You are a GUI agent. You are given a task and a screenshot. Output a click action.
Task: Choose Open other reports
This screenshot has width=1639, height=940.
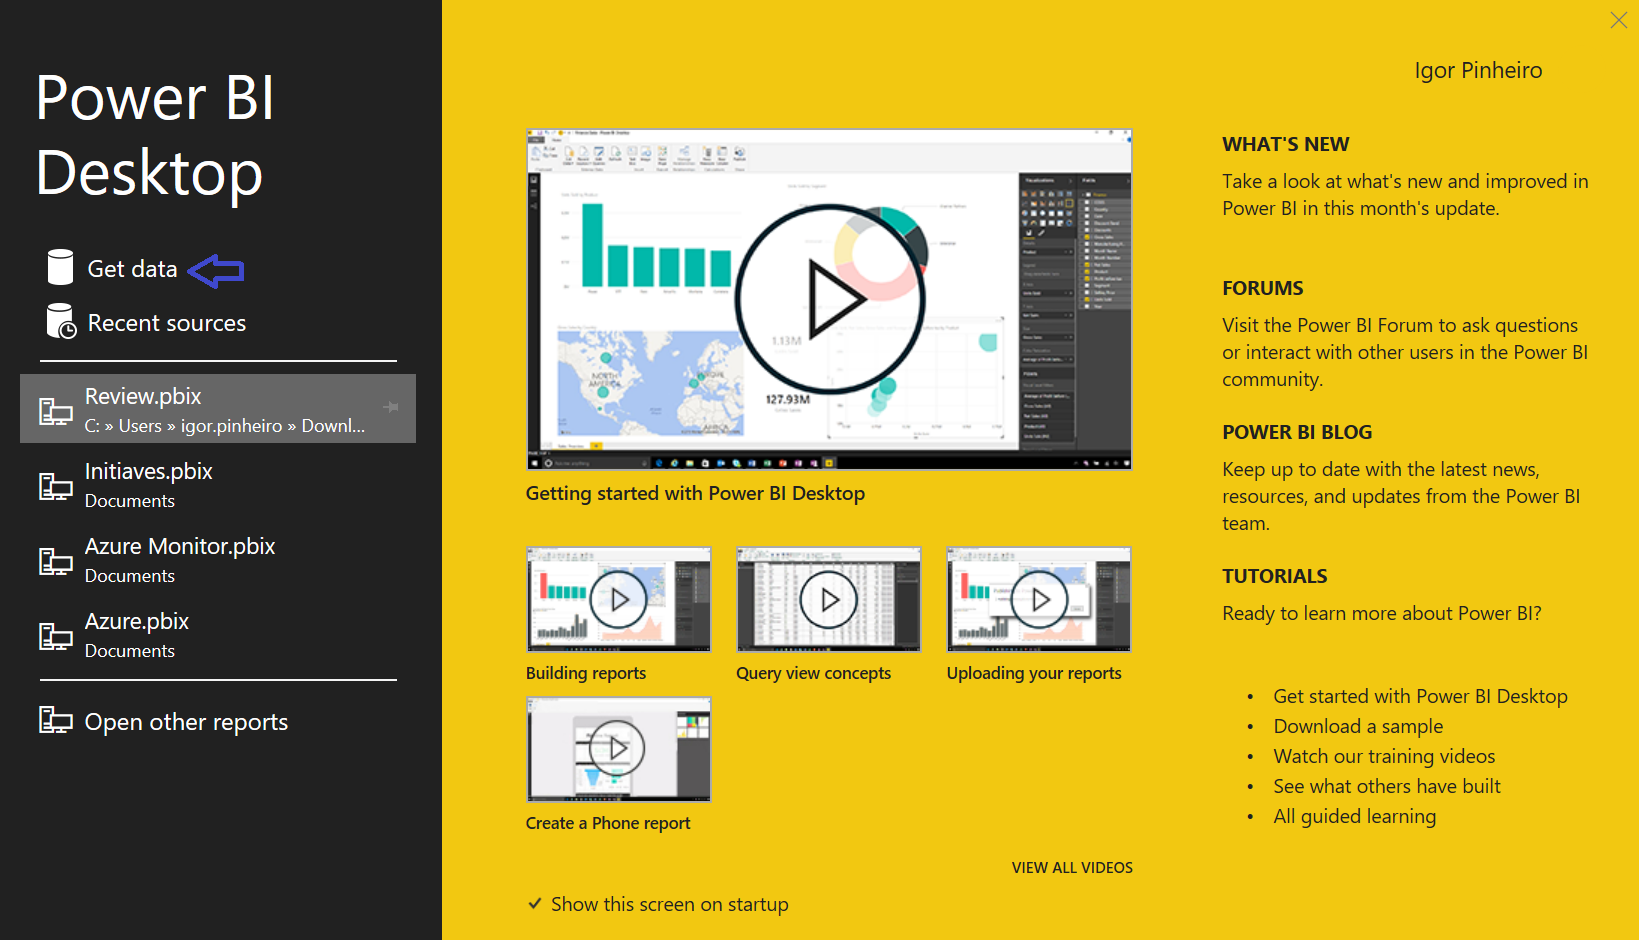click(x=186, y=722)
